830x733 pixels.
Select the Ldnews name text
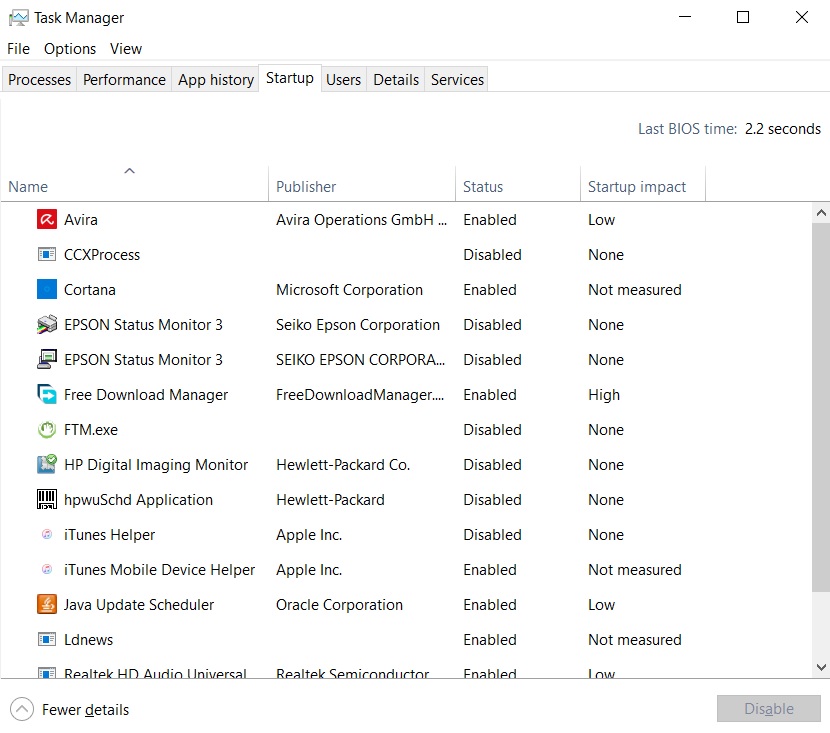pos(88,640)
